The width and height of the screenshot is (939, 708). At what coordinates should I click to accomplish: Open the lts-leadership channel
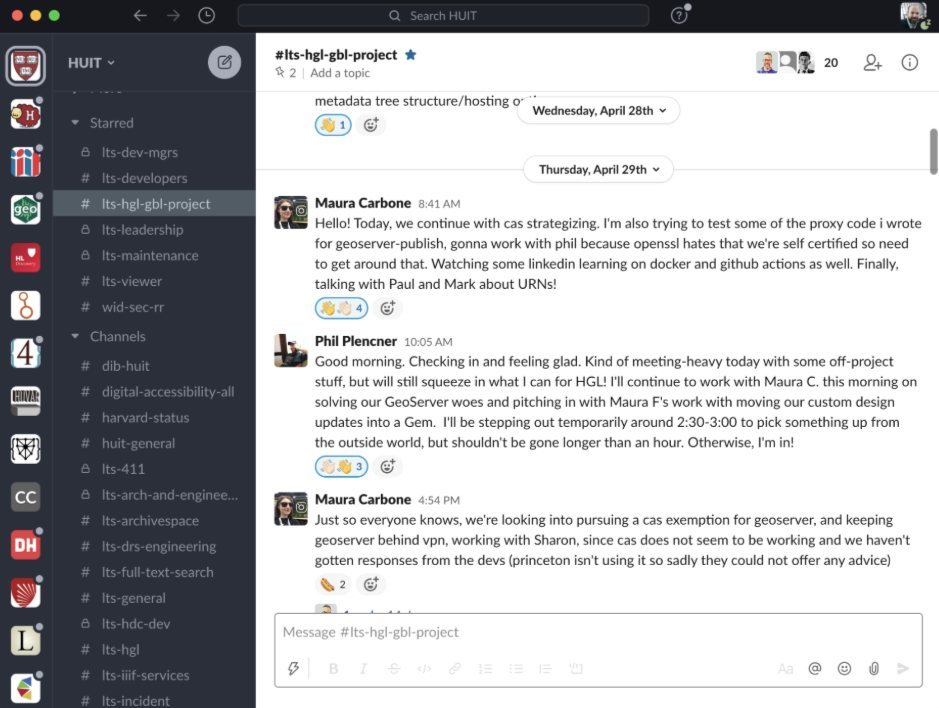(x=155, y=229)
